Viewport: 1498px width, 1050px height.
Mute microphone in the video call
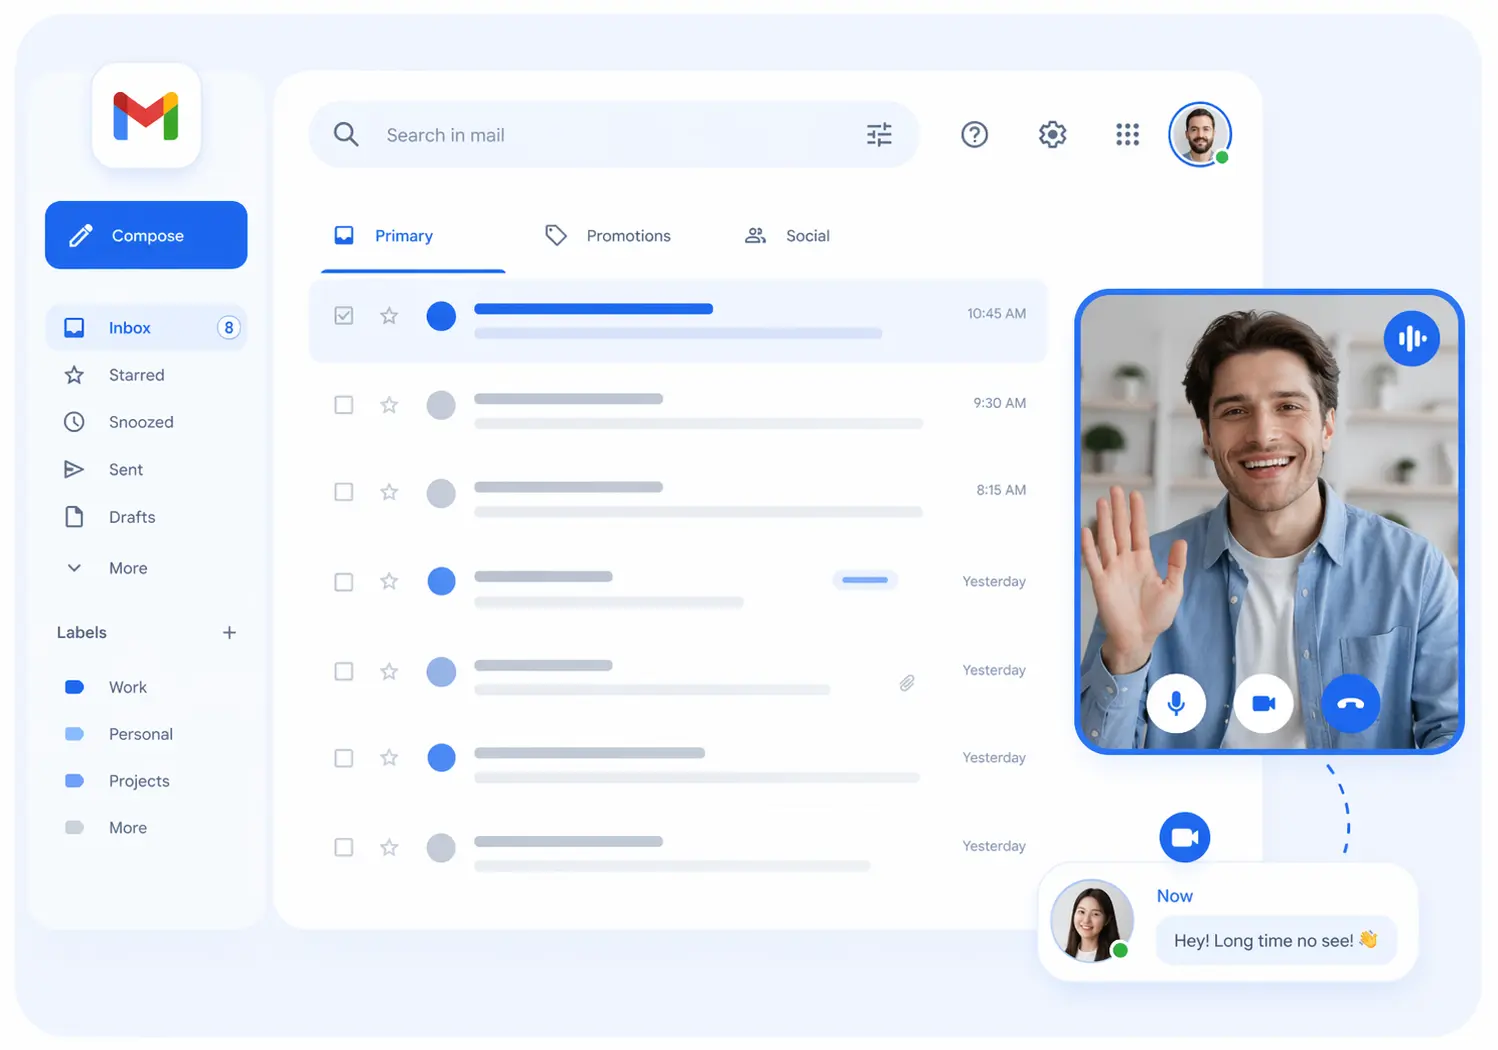click(x=1176, y=703)
